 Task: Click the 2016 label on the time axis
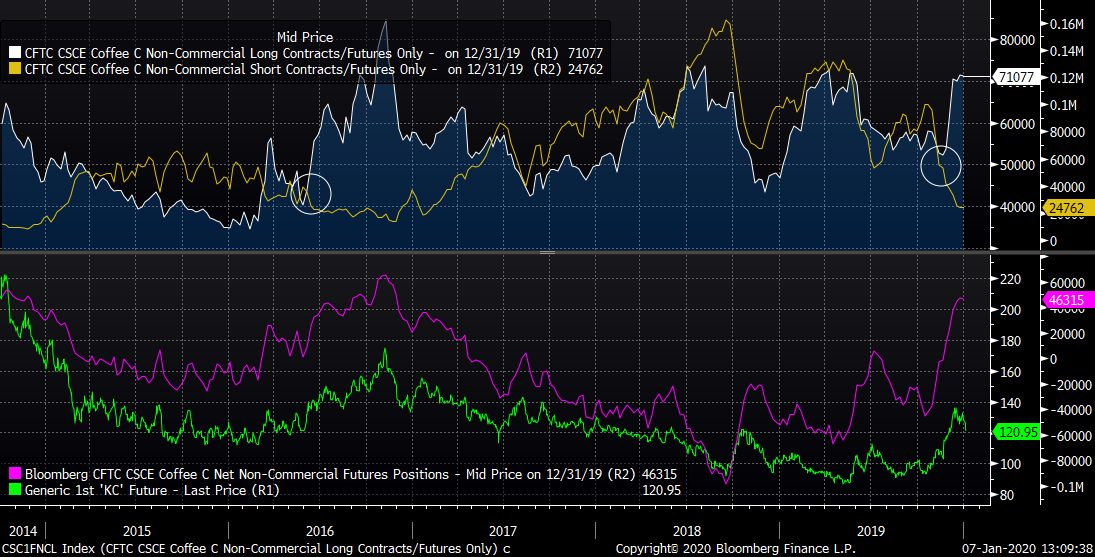(x=320, y=531)
